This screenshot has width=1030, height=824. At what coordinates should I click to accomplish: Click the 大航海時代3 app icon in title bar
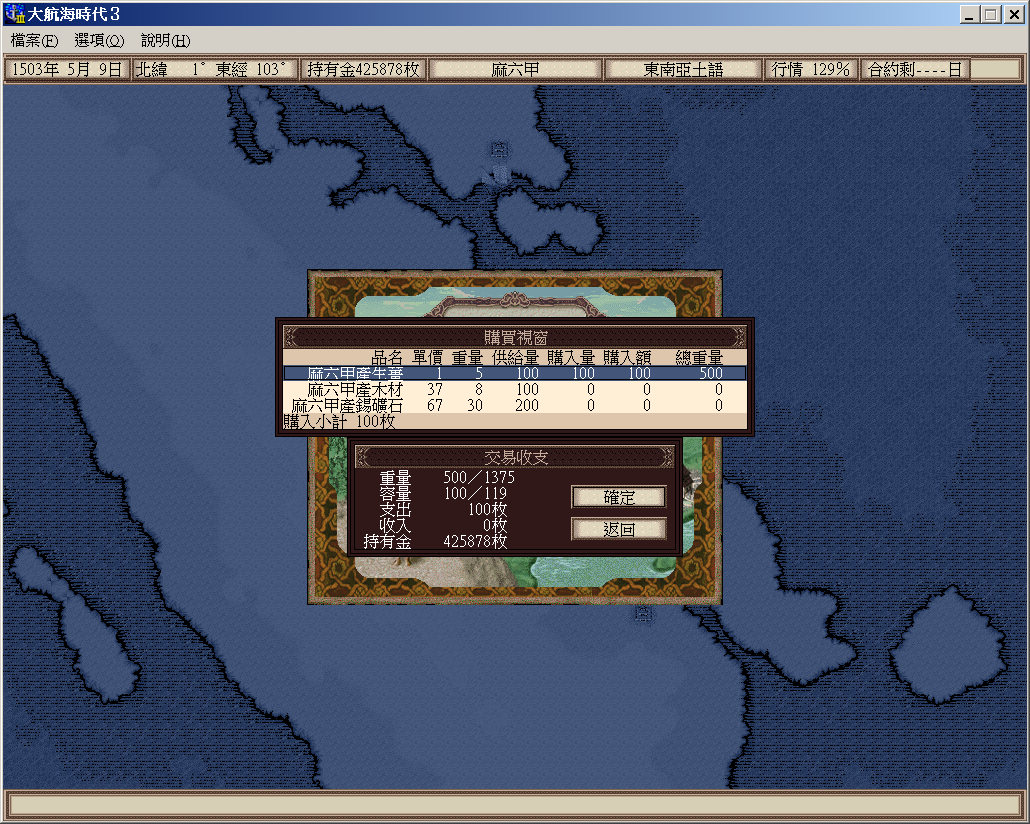15,15
